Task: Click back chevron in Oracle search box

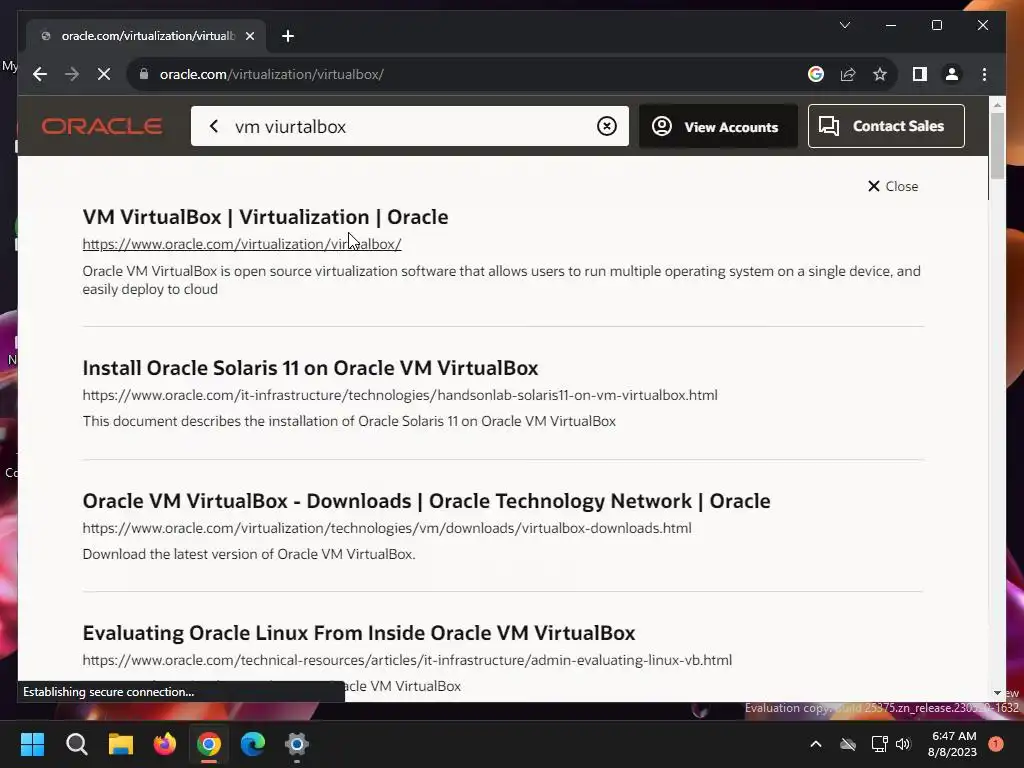Action: click(x=214, y=126)
